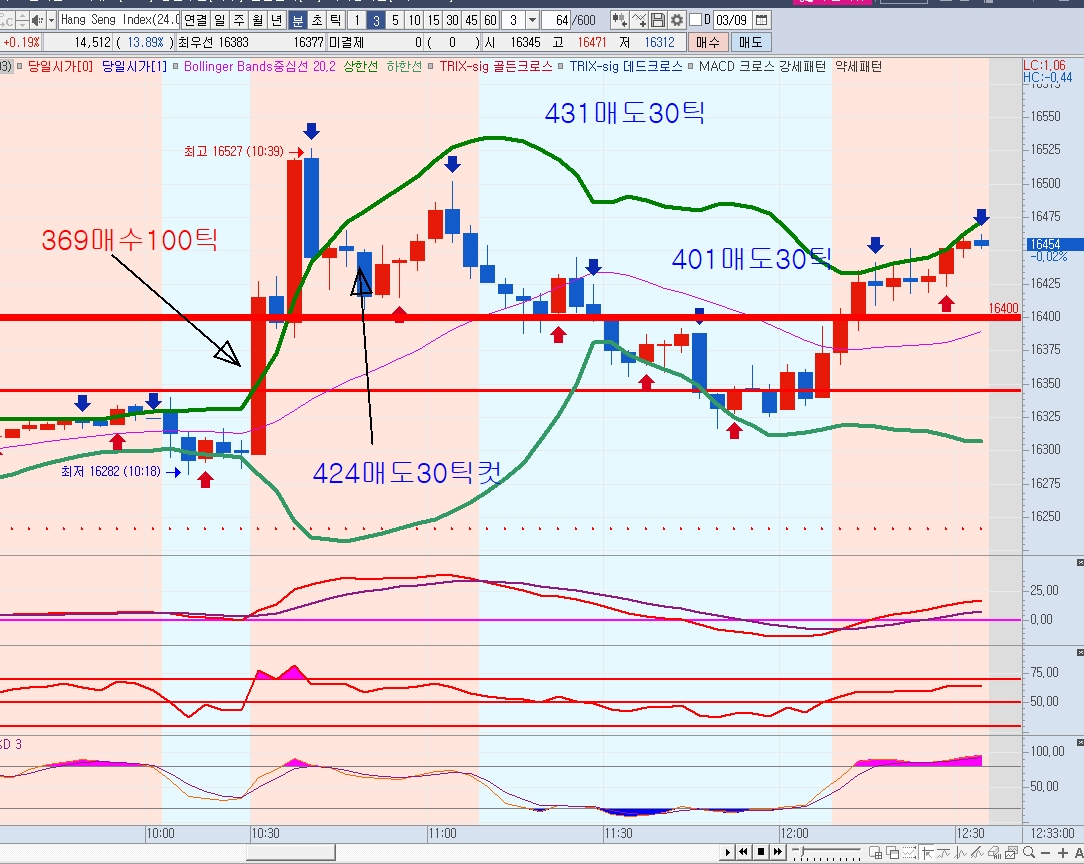Click the 매도 (sell) button

tap(750, 42)
